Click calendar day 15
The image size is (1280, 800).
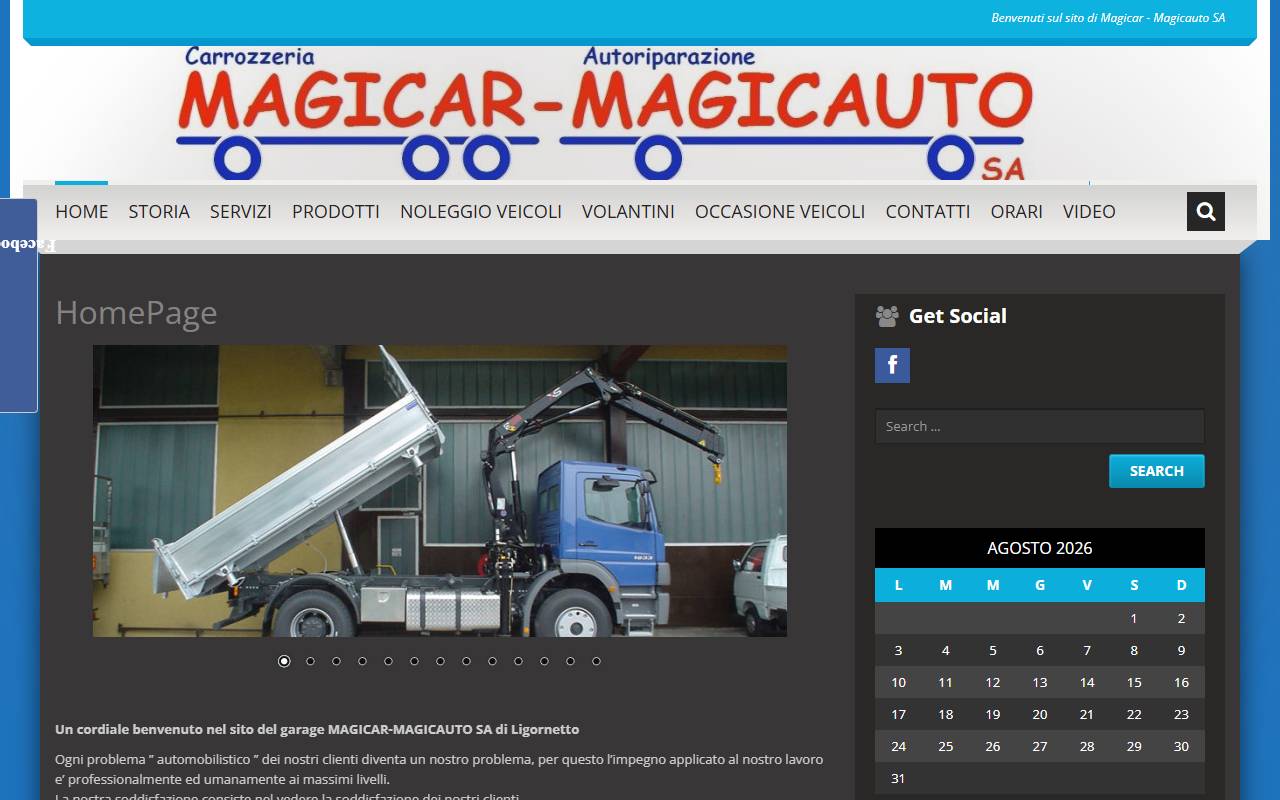[x=1134, y=682]
